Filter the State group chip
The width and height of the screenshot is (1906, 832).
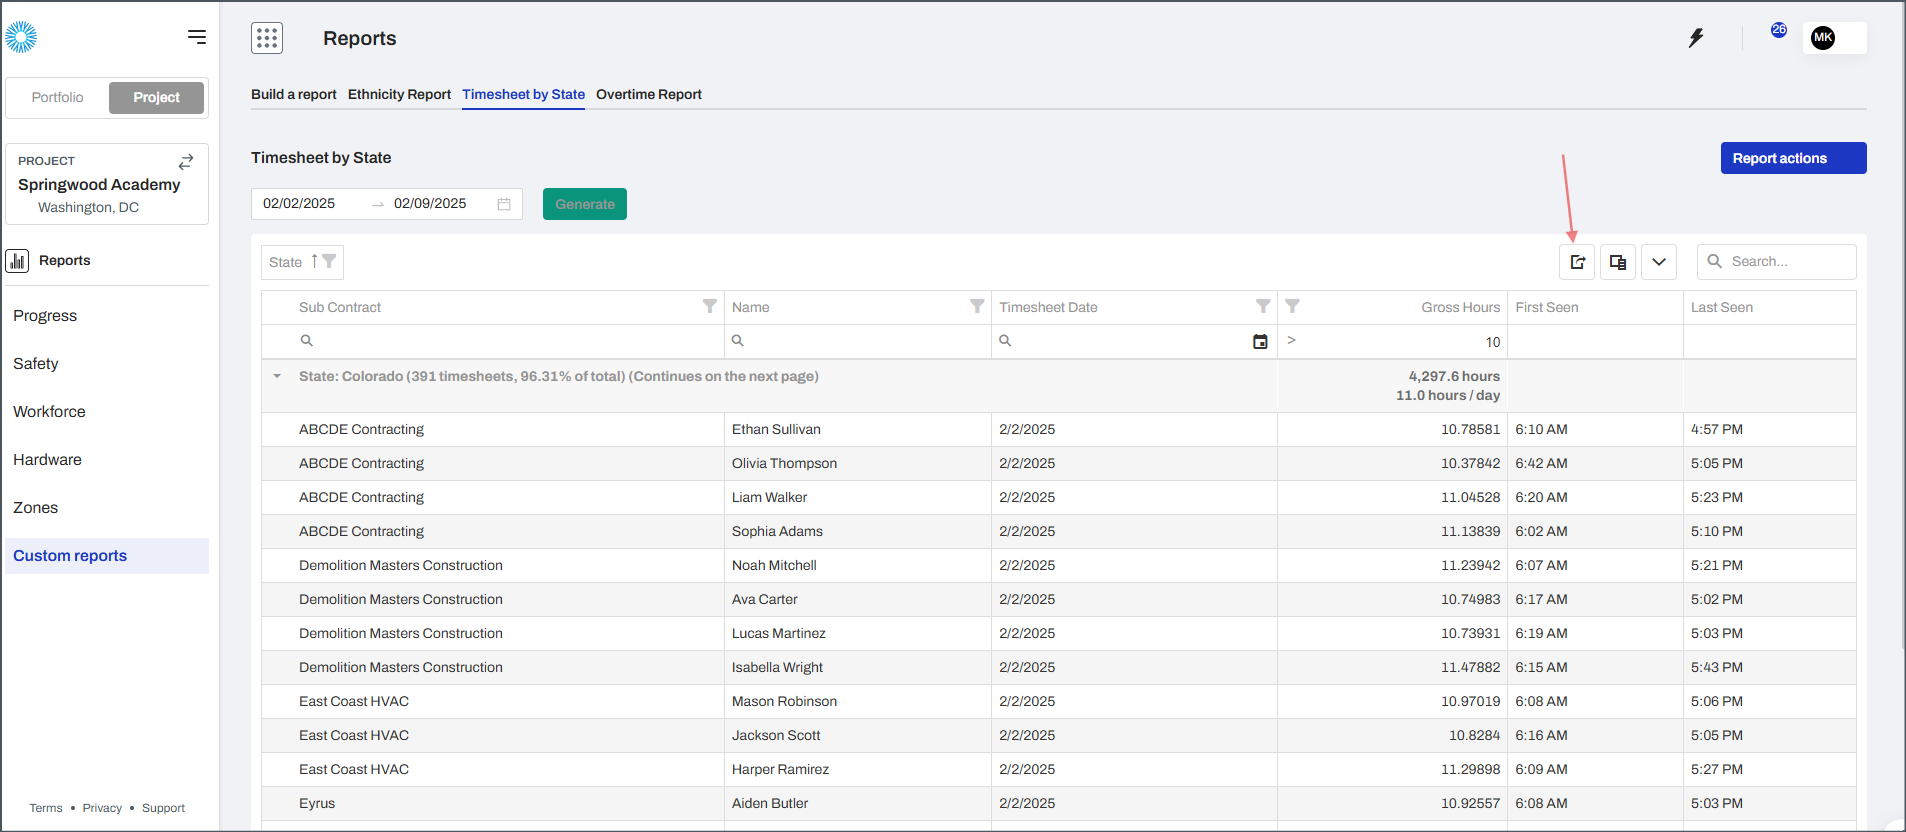coord(329,261)
